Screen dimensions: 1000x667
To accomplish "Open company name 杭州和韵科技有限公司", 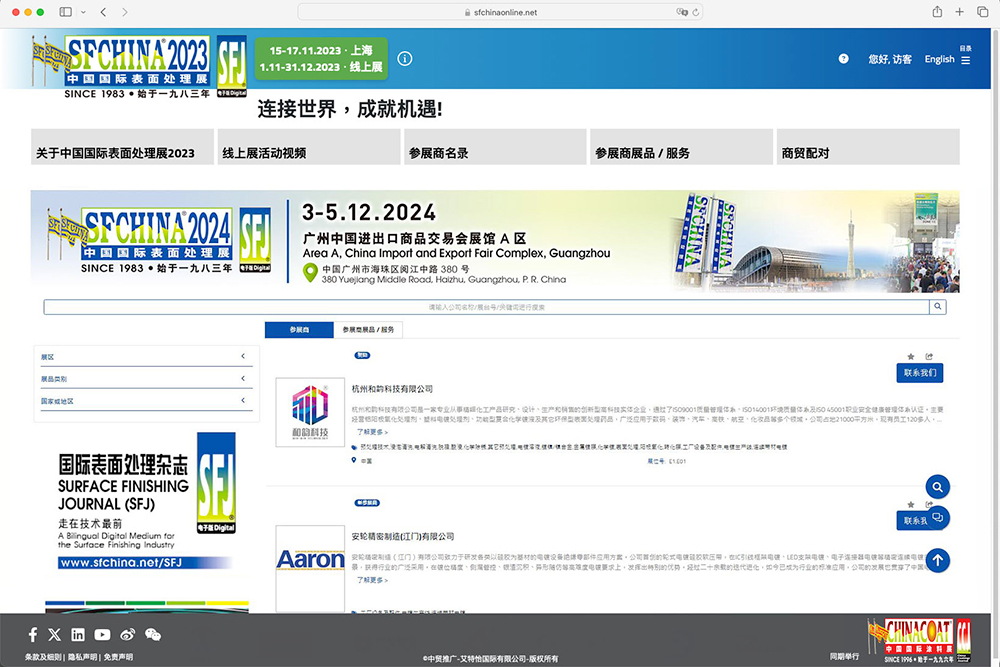I will (392, 389).
